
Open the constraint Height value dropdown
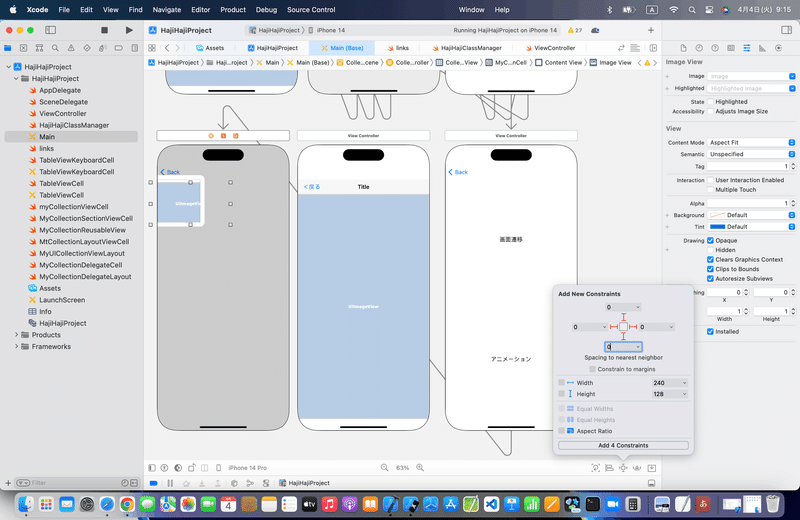684,394
